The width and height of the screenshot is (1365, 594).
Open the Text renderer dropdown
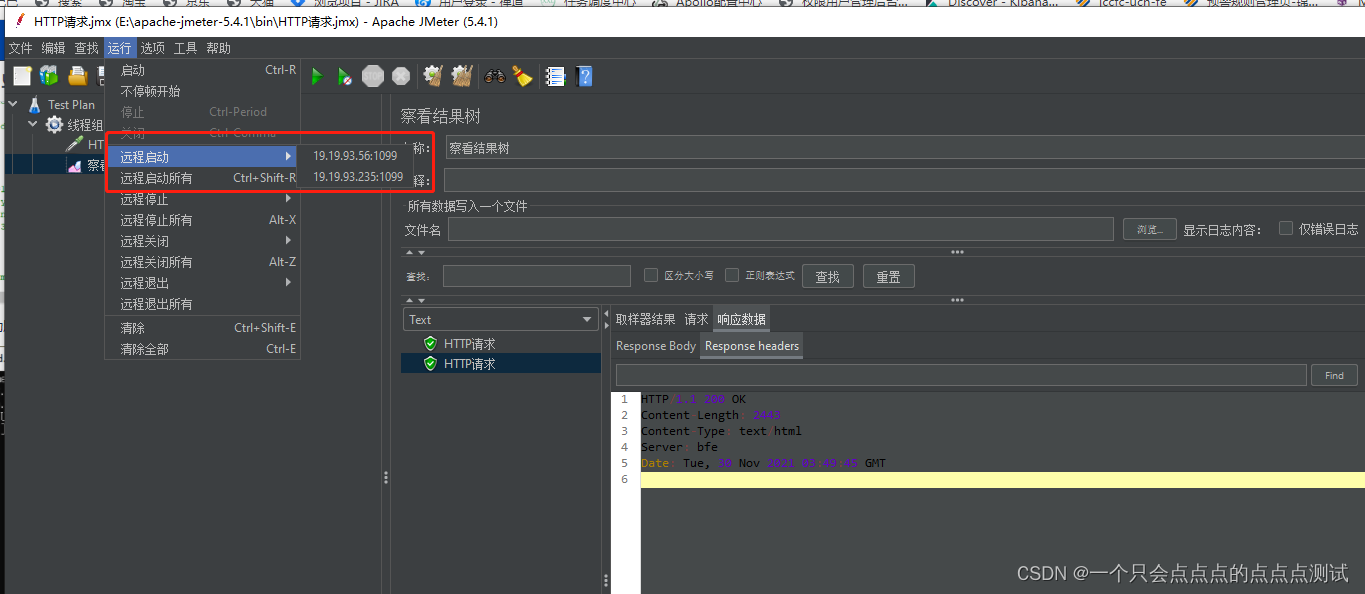pos(501,319)
